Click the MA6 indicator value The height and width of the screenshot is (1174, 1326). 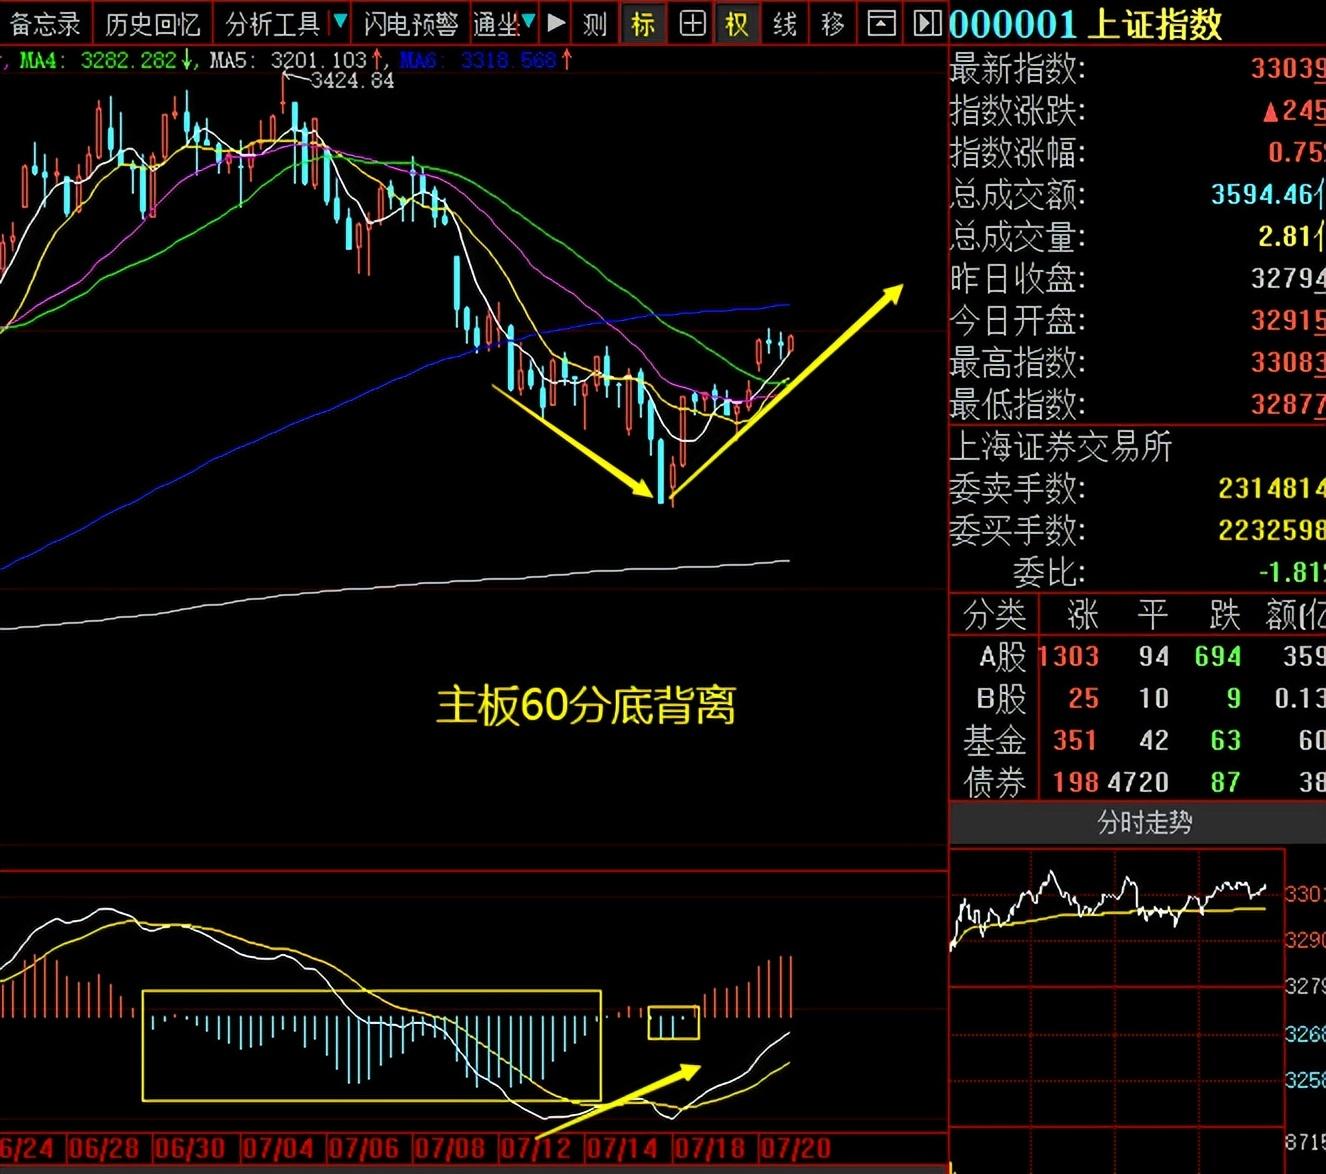(x=487, y=61)
